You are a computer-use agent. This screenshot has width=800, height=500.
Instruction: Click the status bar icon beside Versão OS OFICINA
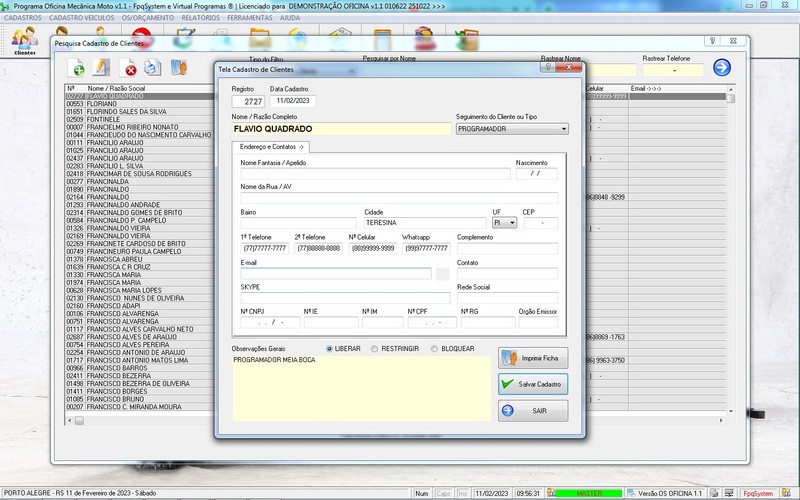pyautogui.click(x=631, y=493)
